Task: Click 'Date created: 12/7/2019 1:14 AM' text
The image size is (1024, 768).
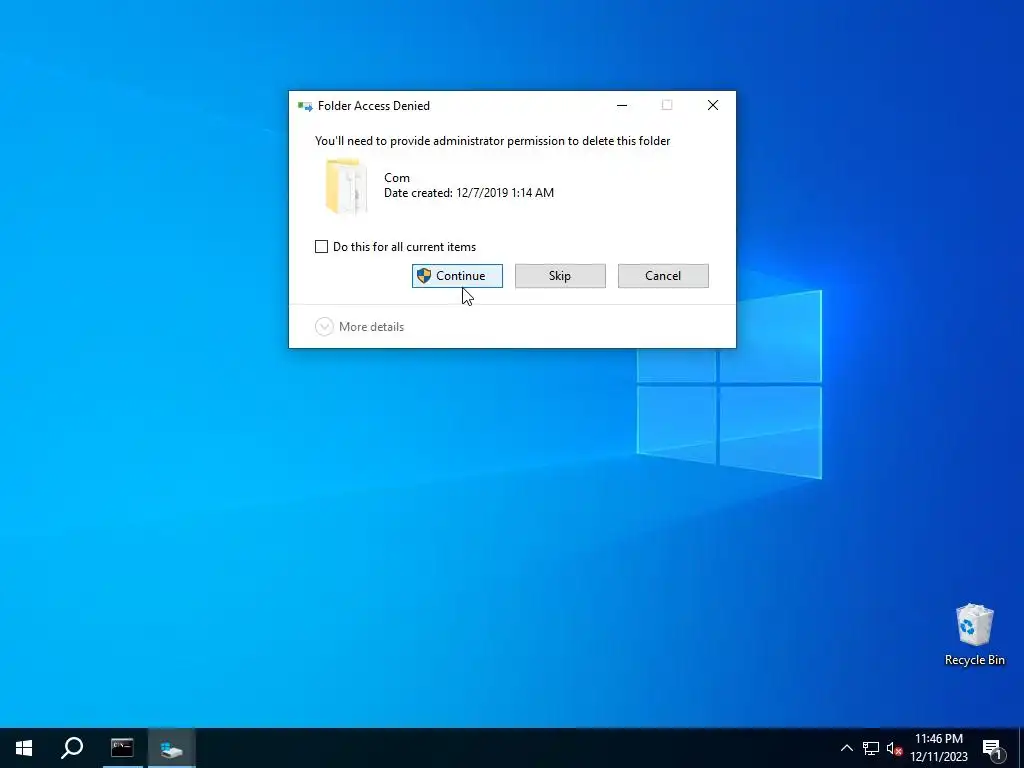Action: [469, 193]
